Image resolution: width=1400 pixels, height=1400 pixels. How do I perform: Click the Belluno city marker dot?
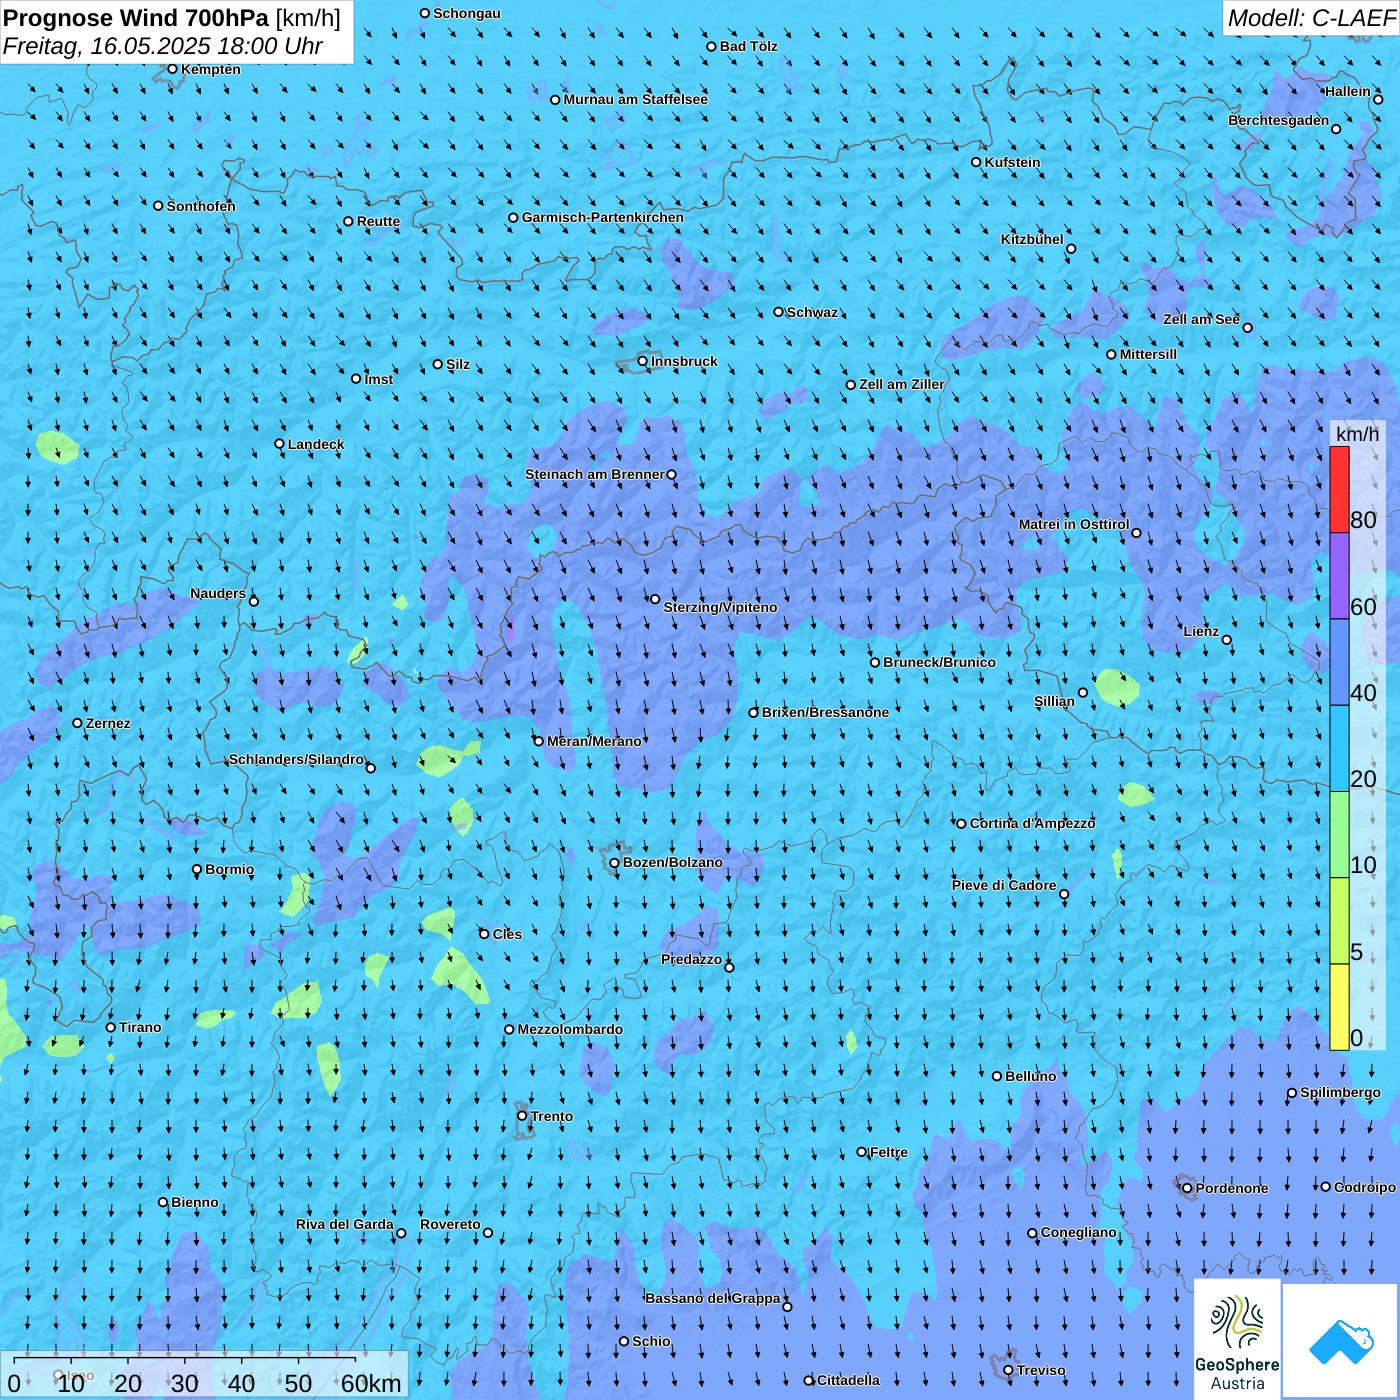(997, 1076)
